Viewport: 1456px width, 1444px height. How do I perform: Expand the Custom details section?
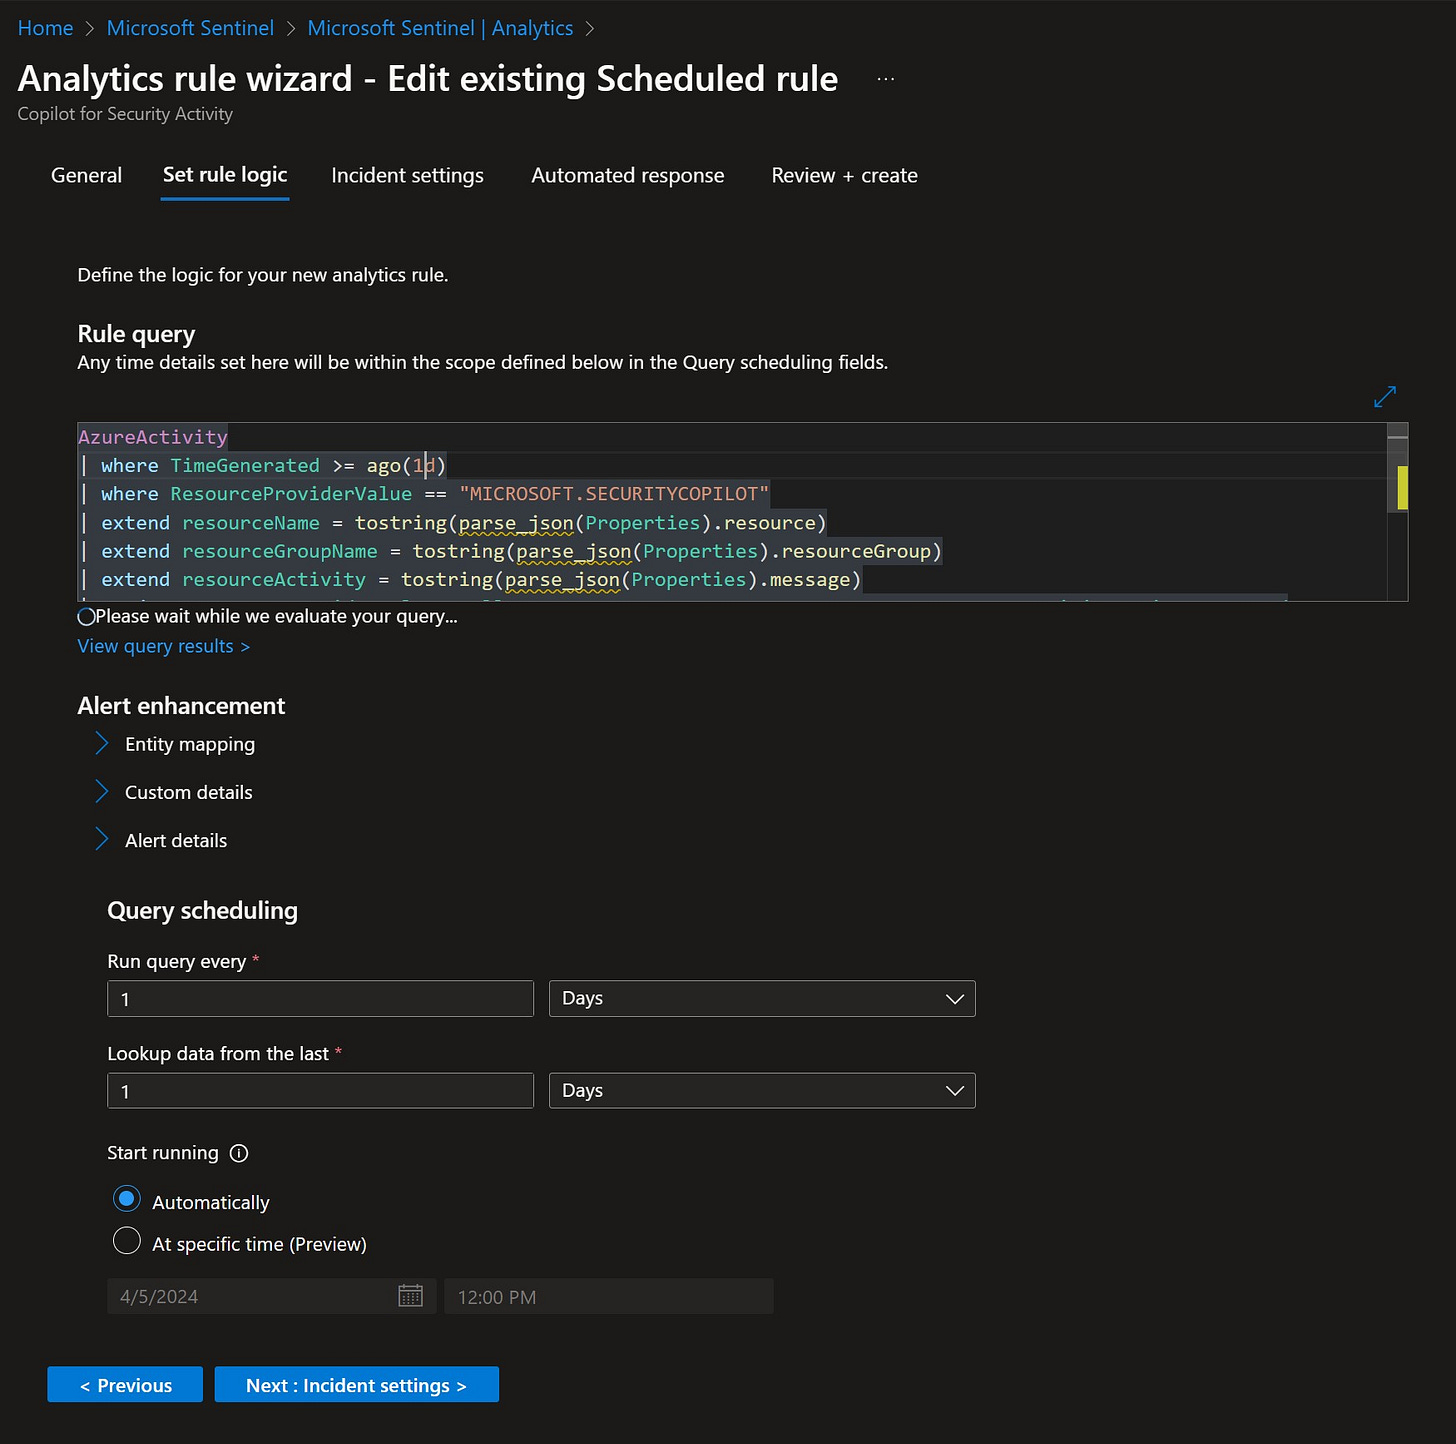101,790
